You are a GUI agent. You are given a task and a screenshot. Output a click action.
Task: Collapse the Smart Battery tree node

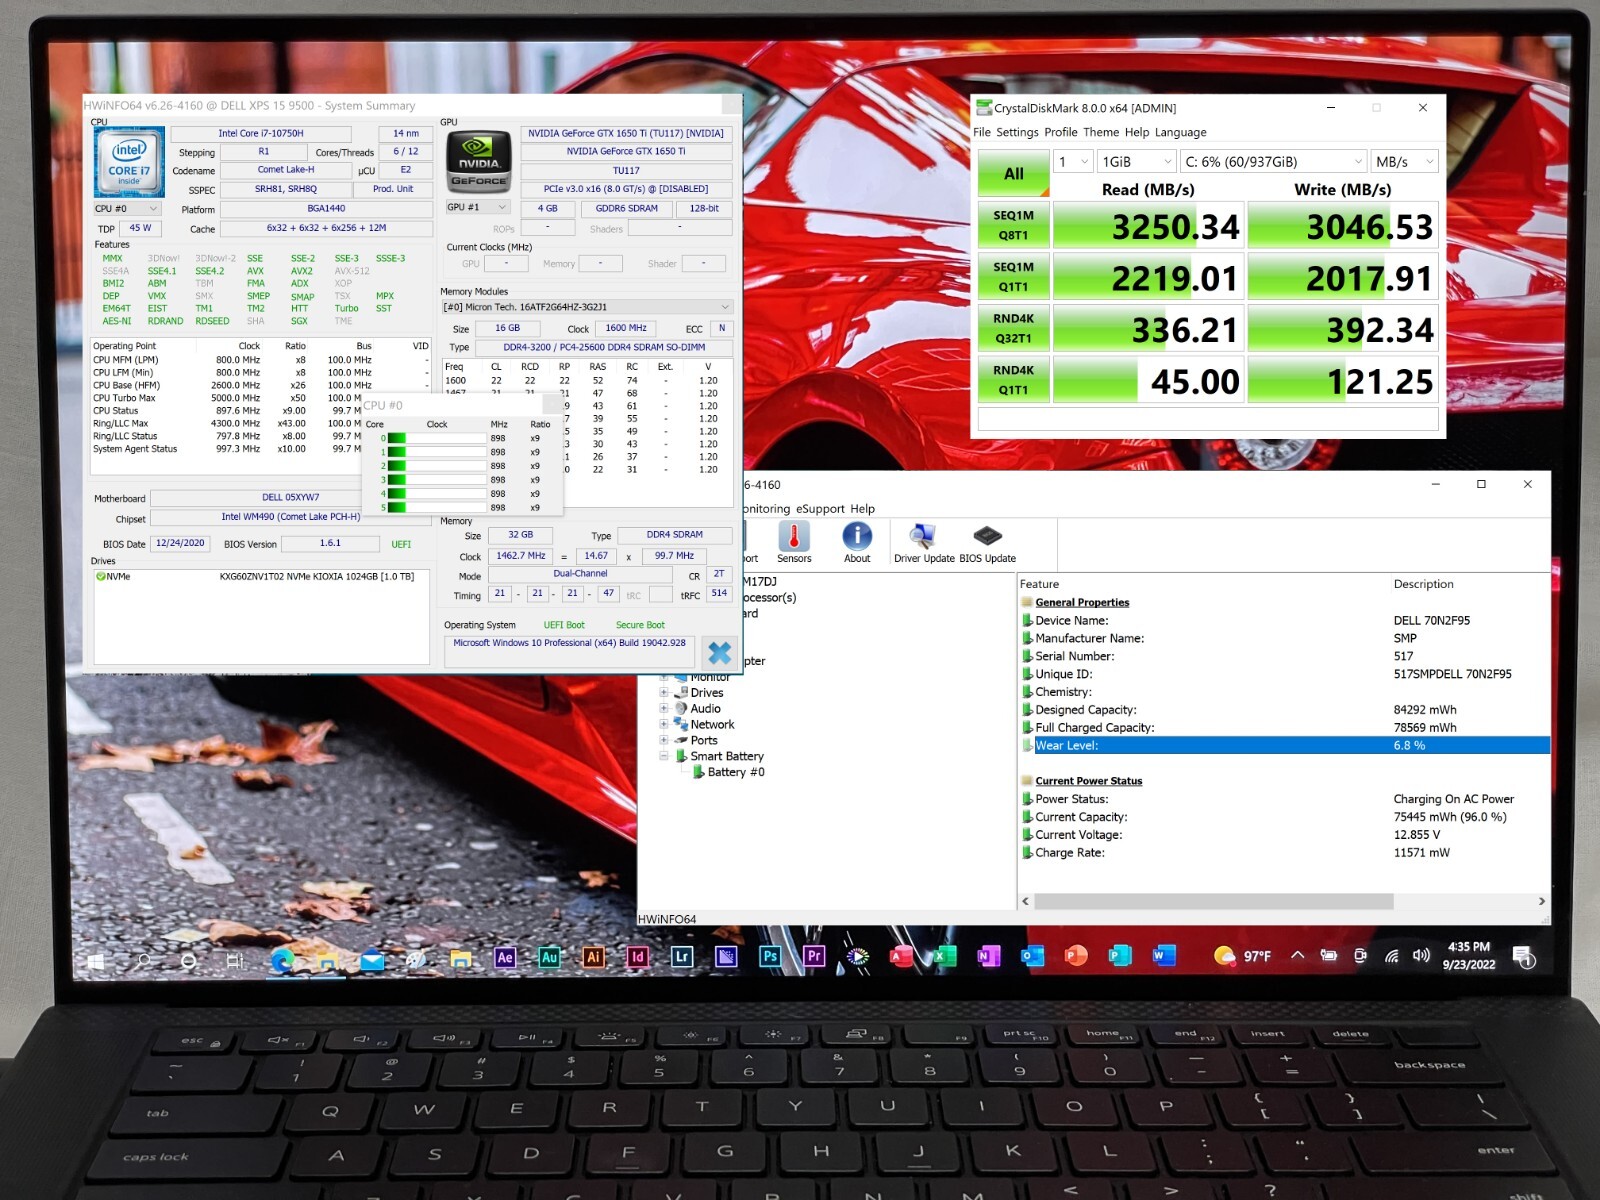click(x=663, y=756)
